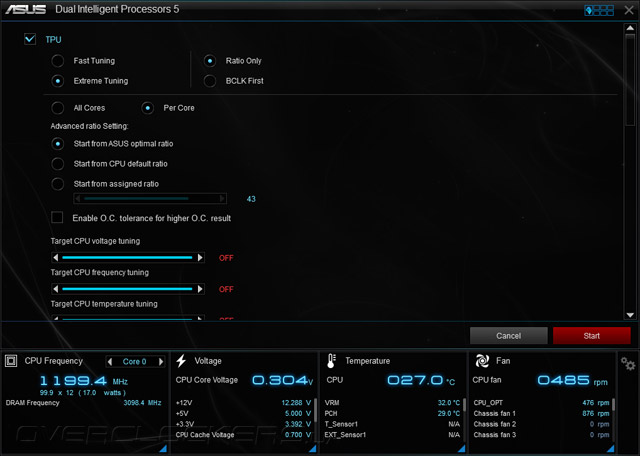Image resolution: width=640 pixels, height=456 pixels.
Task: Increase Target CPU frequency tuning arrow
Action: pos(200,289)
